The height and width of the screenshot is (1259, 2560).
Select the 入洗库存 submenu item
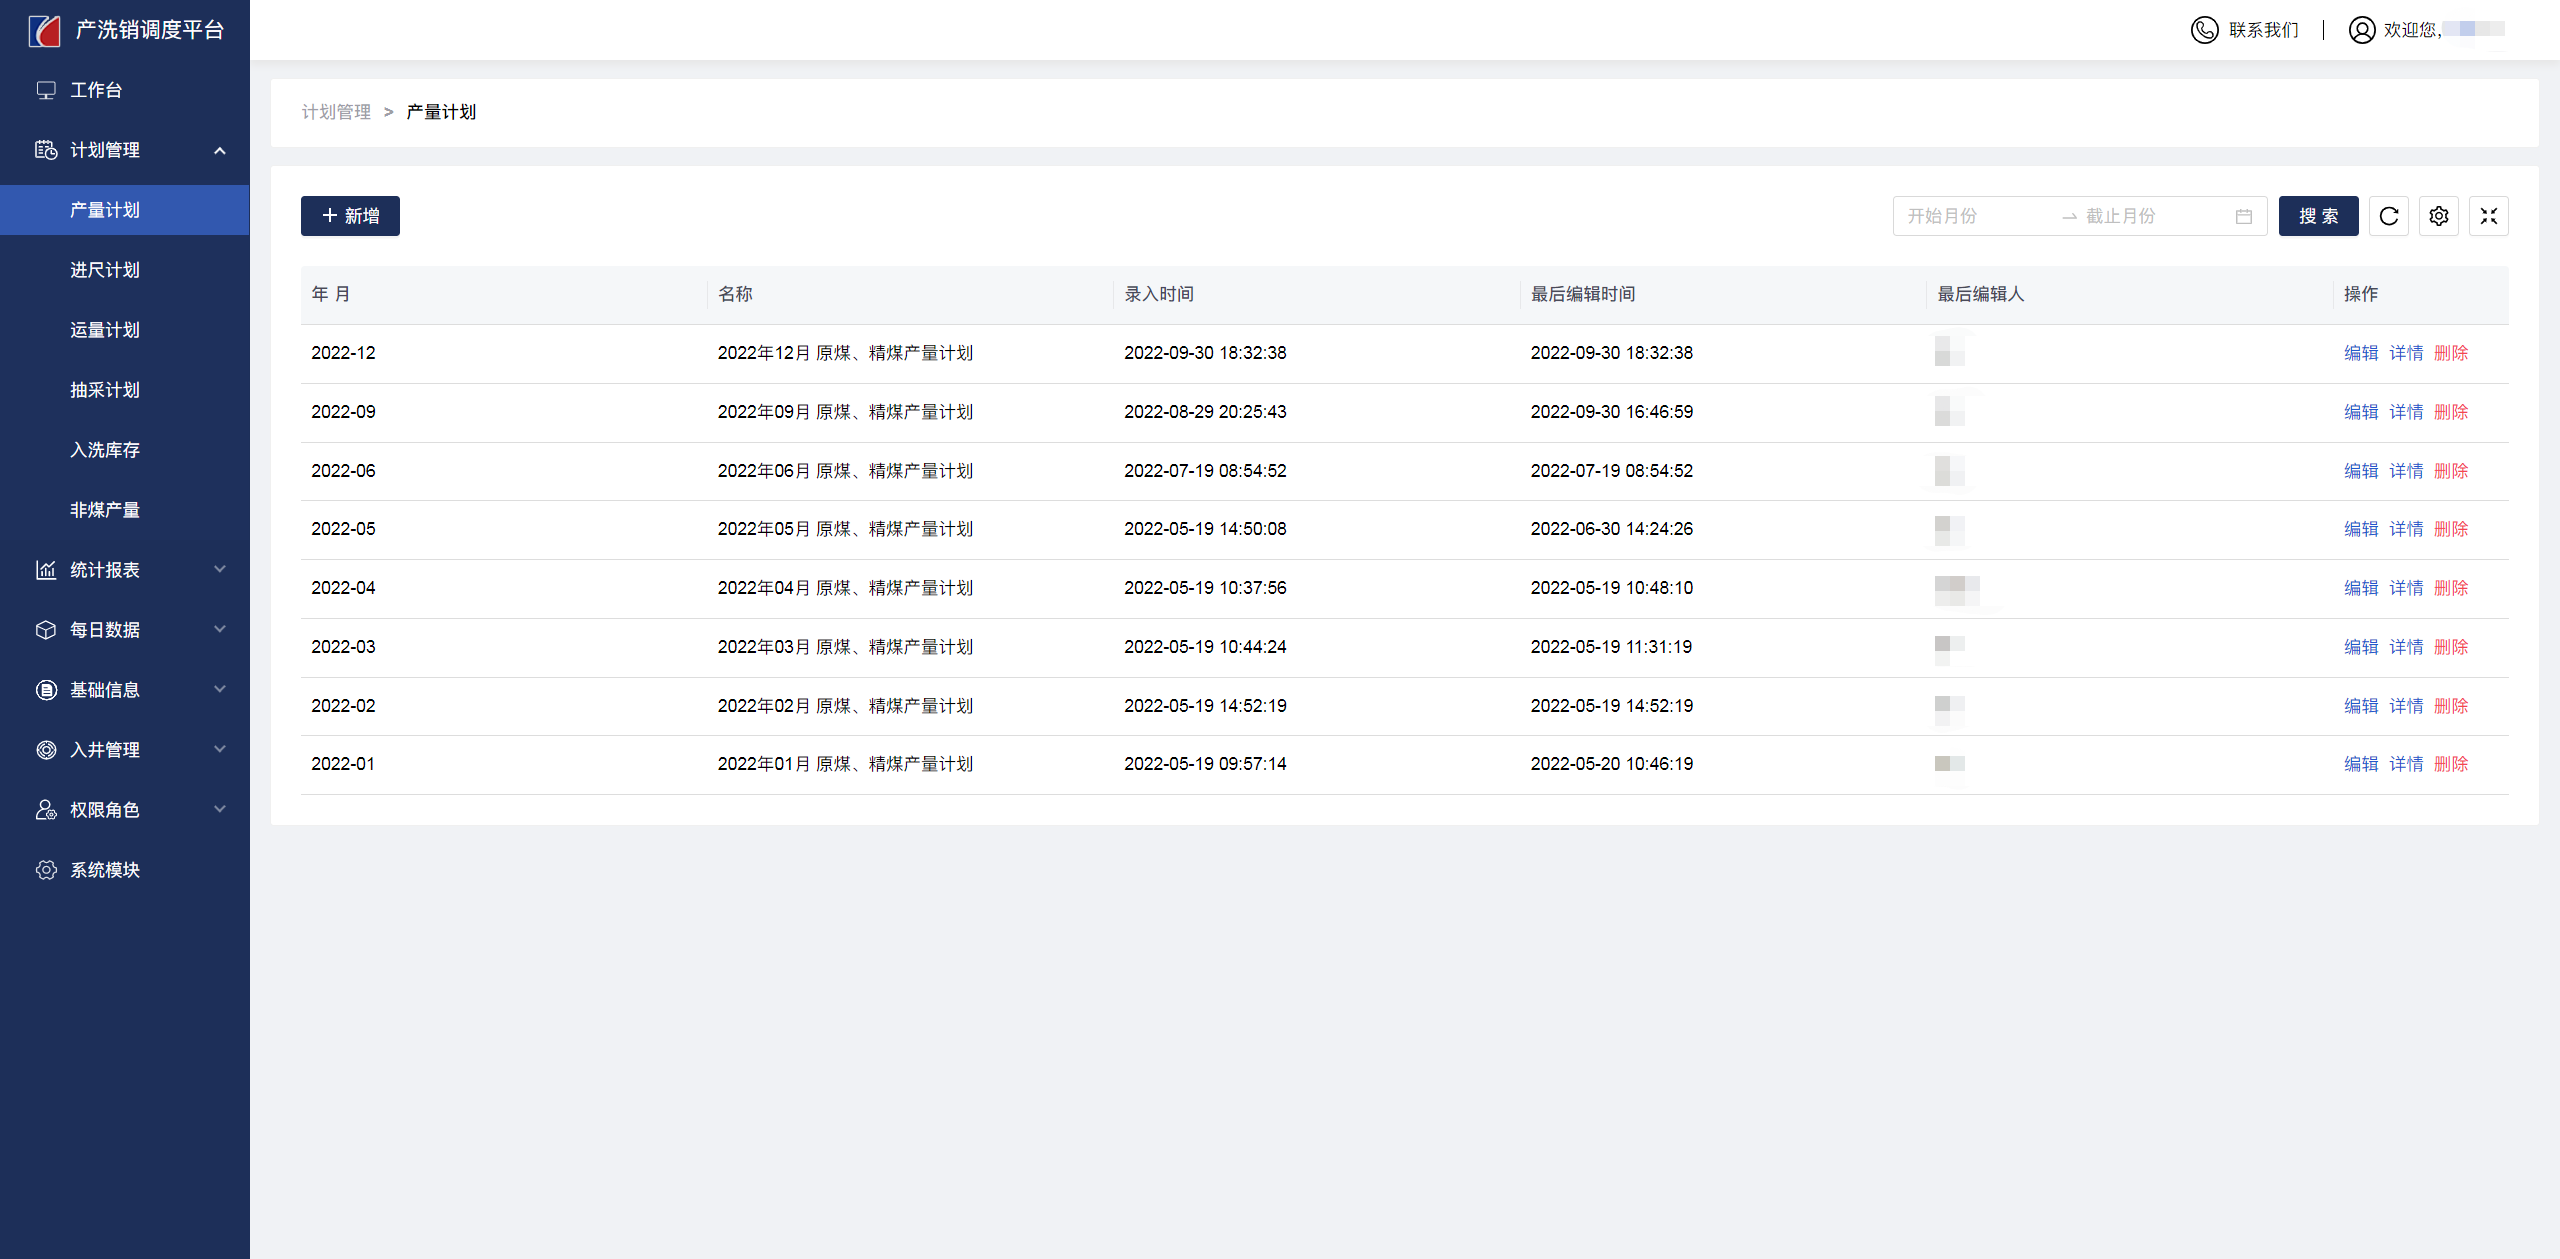click(105, 450)
